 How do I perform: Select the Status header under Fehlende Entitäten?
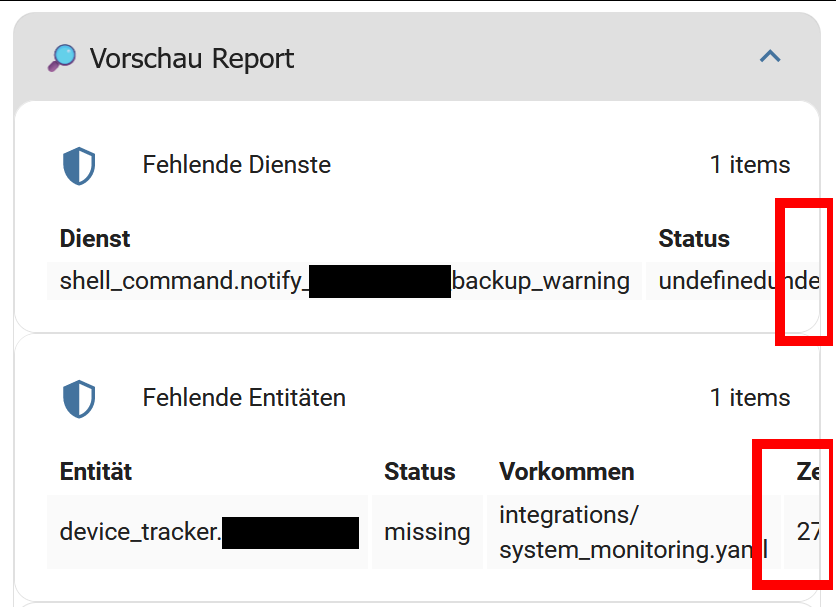[419, 471]
